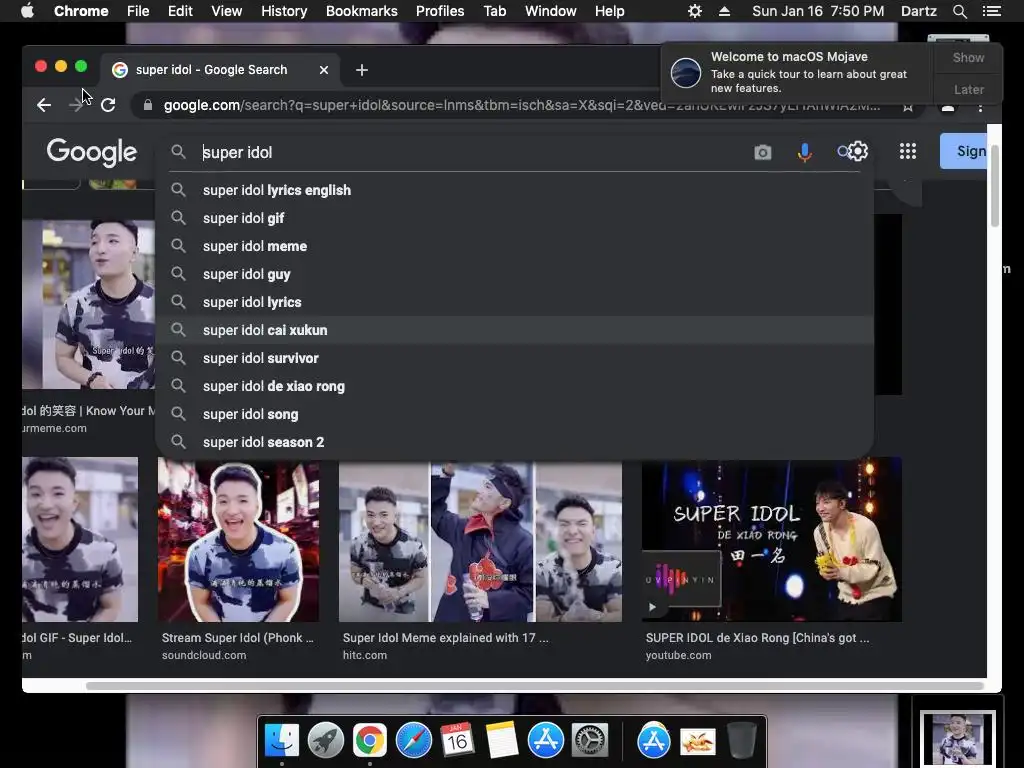Open the Super Idol Meme explained hitc.com image
The height and width of the screenshot is (768, 1024).
click(480, 540)
